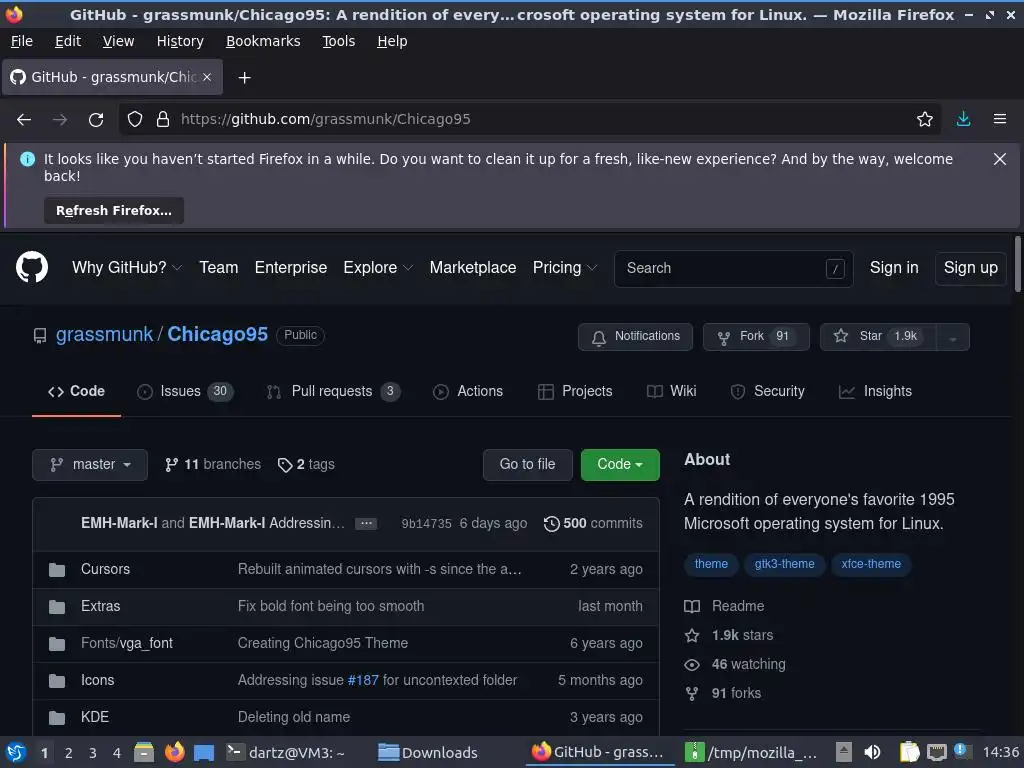Screen dimensions: 1024x768
Task: Switch to the Pull requests tab
Action: (x=333, y=391)
